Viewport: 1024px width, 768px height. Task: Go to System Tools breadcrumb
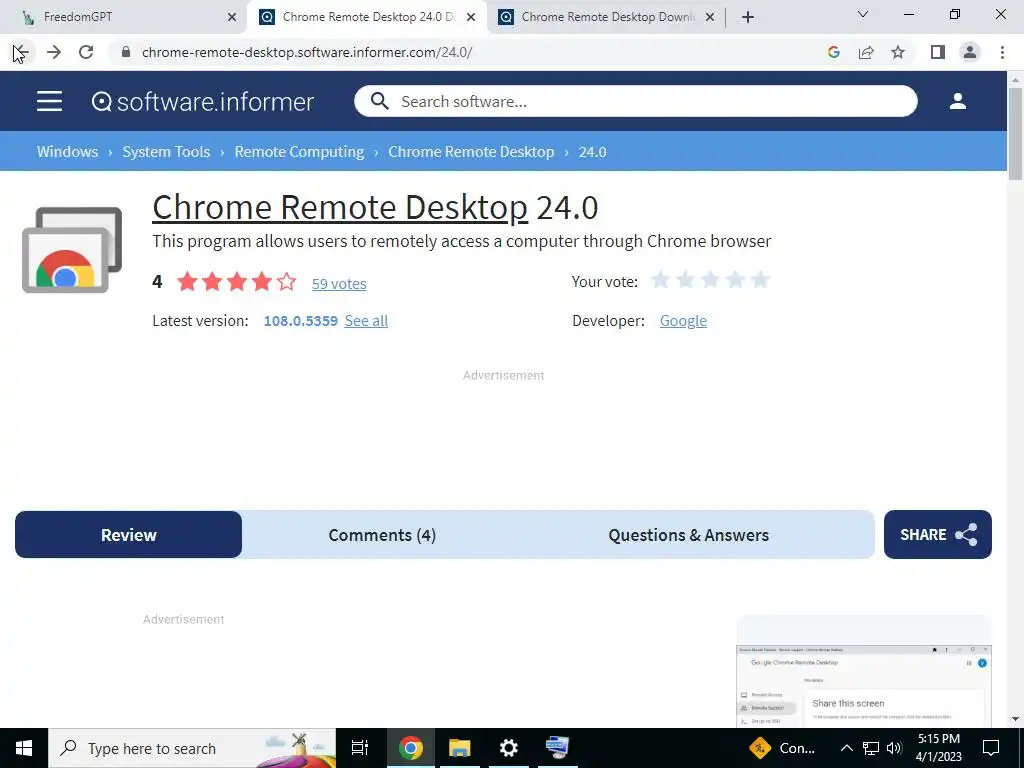pyautogui.click(x=167, y=152)
